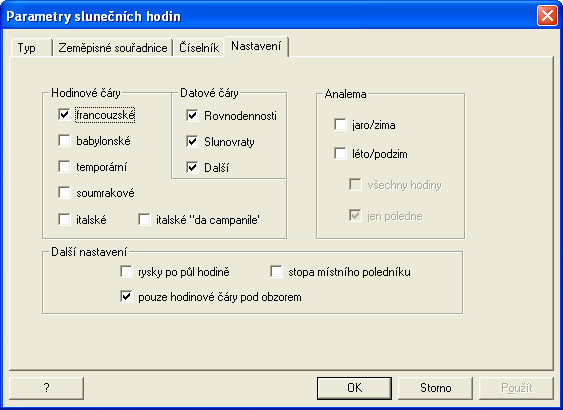The image size is (563, 410).
Task: Confirm settings with OK button
Action: [x=354, y=388]
